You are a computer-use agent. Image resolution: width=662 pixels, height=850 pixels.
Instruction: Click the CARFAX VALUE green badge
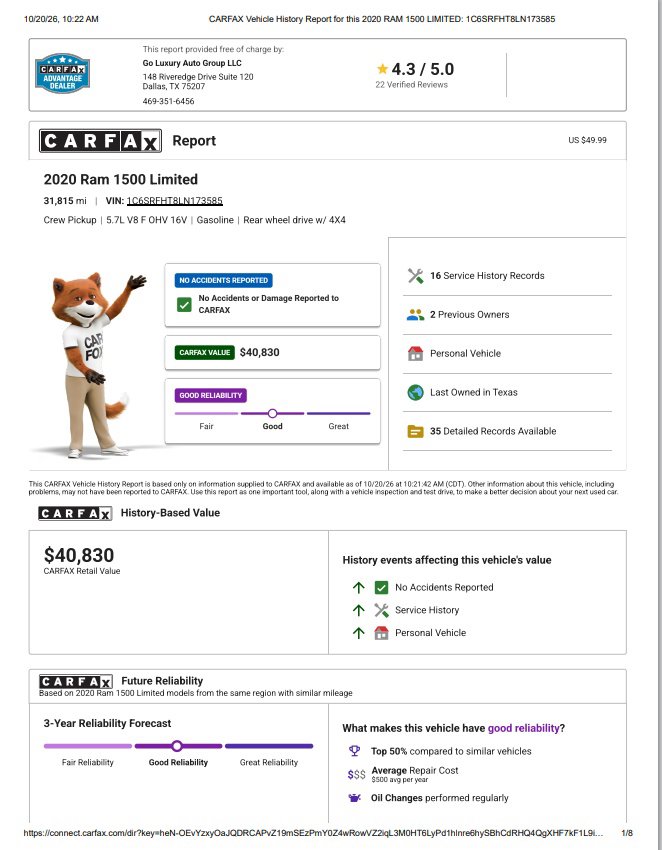204,352
